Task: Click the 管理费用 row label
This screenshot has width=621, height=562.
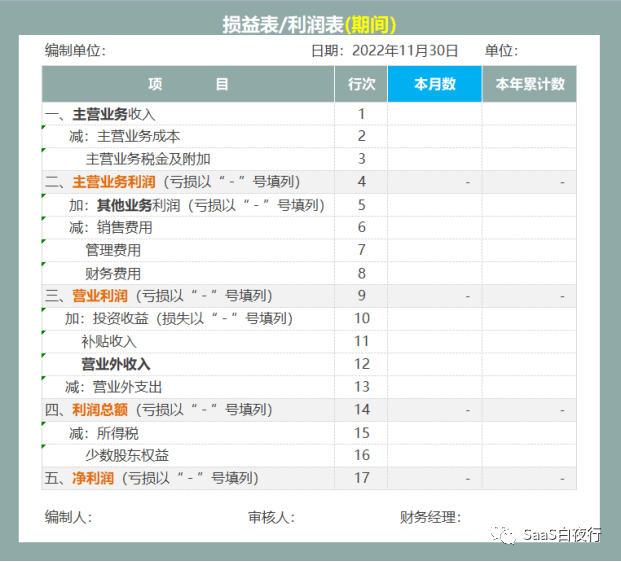Action: point(113,250)
